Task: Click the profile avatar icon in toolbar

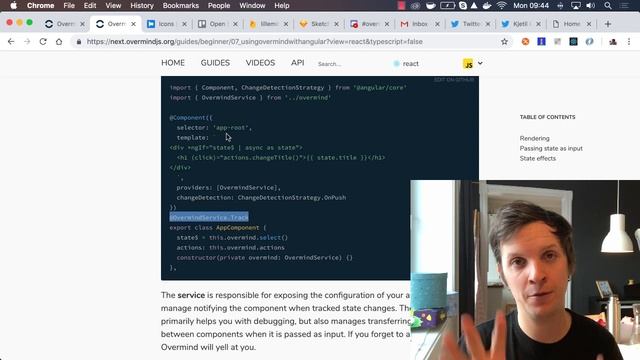Action: coord(613,41)
